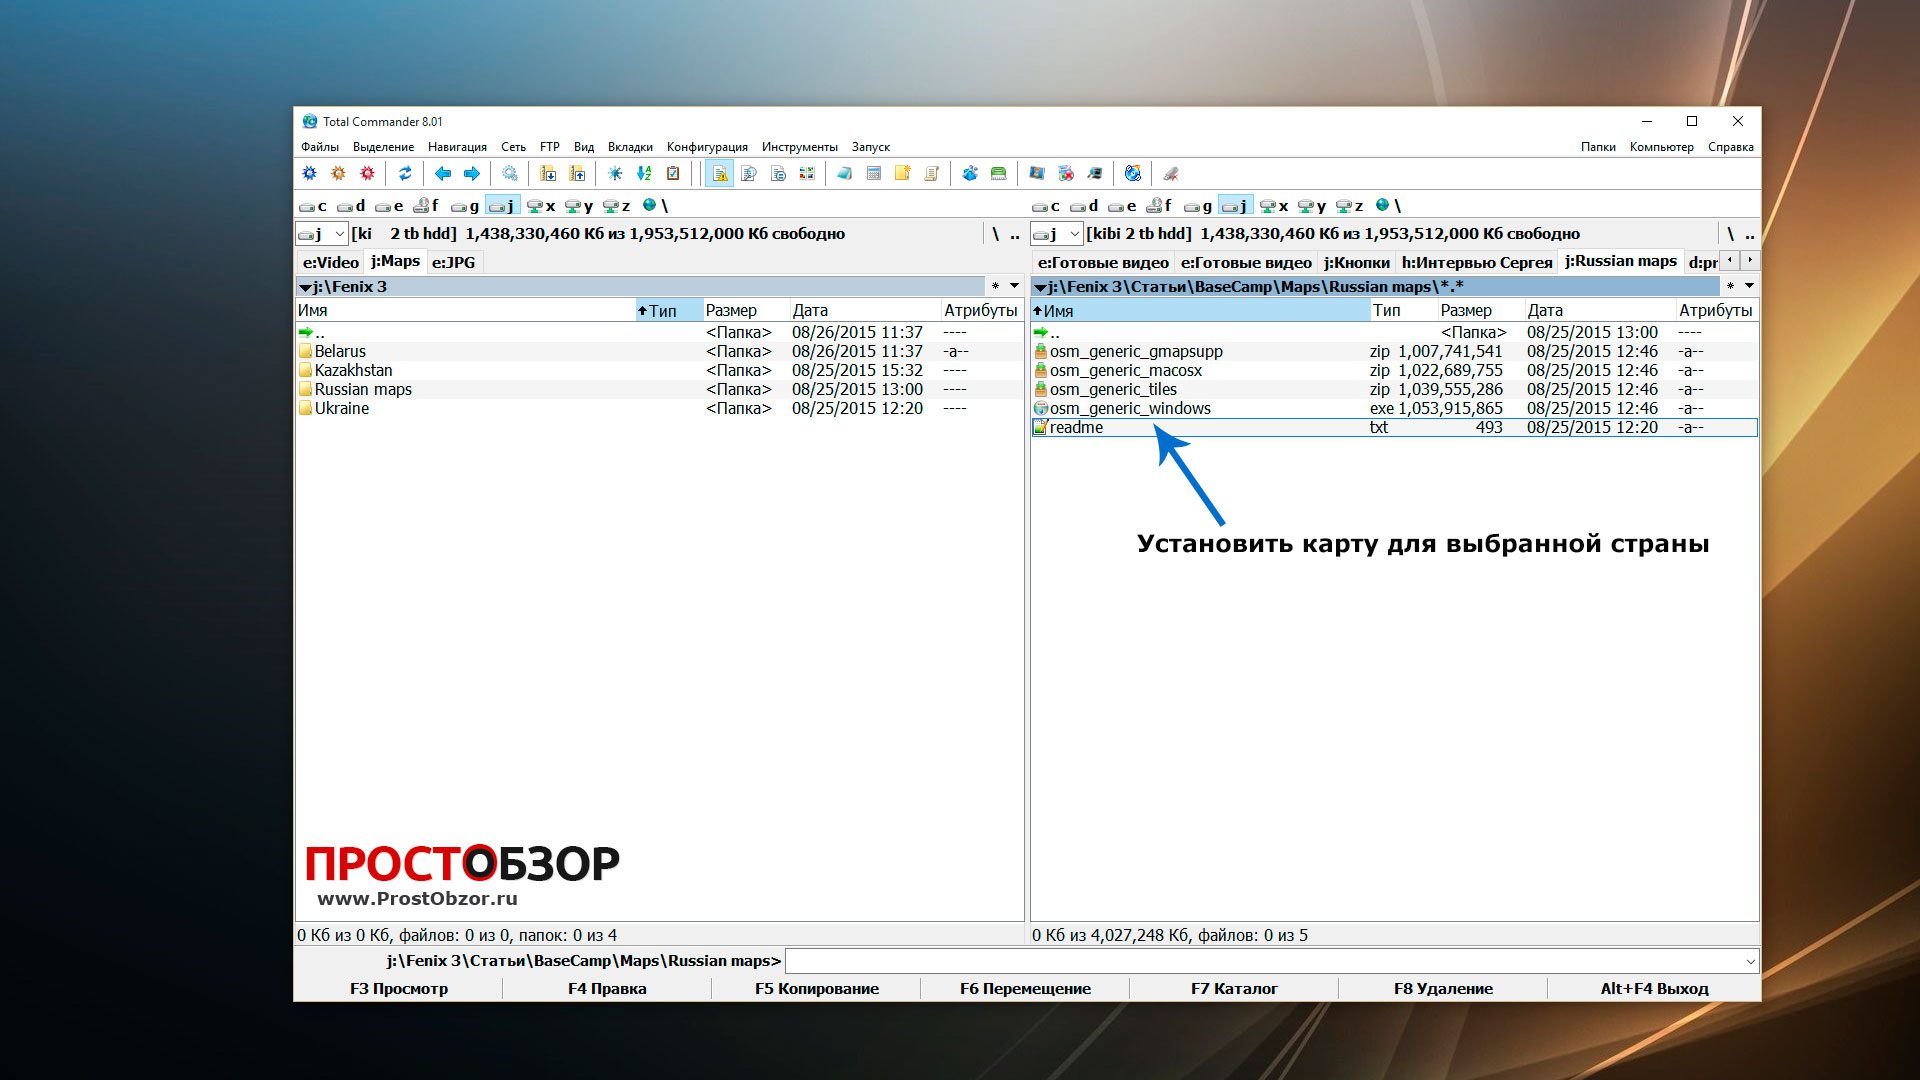Screen dimensions: 1920x1080
Task: Select the readme txt file
Action: (x=1394, y=427)
